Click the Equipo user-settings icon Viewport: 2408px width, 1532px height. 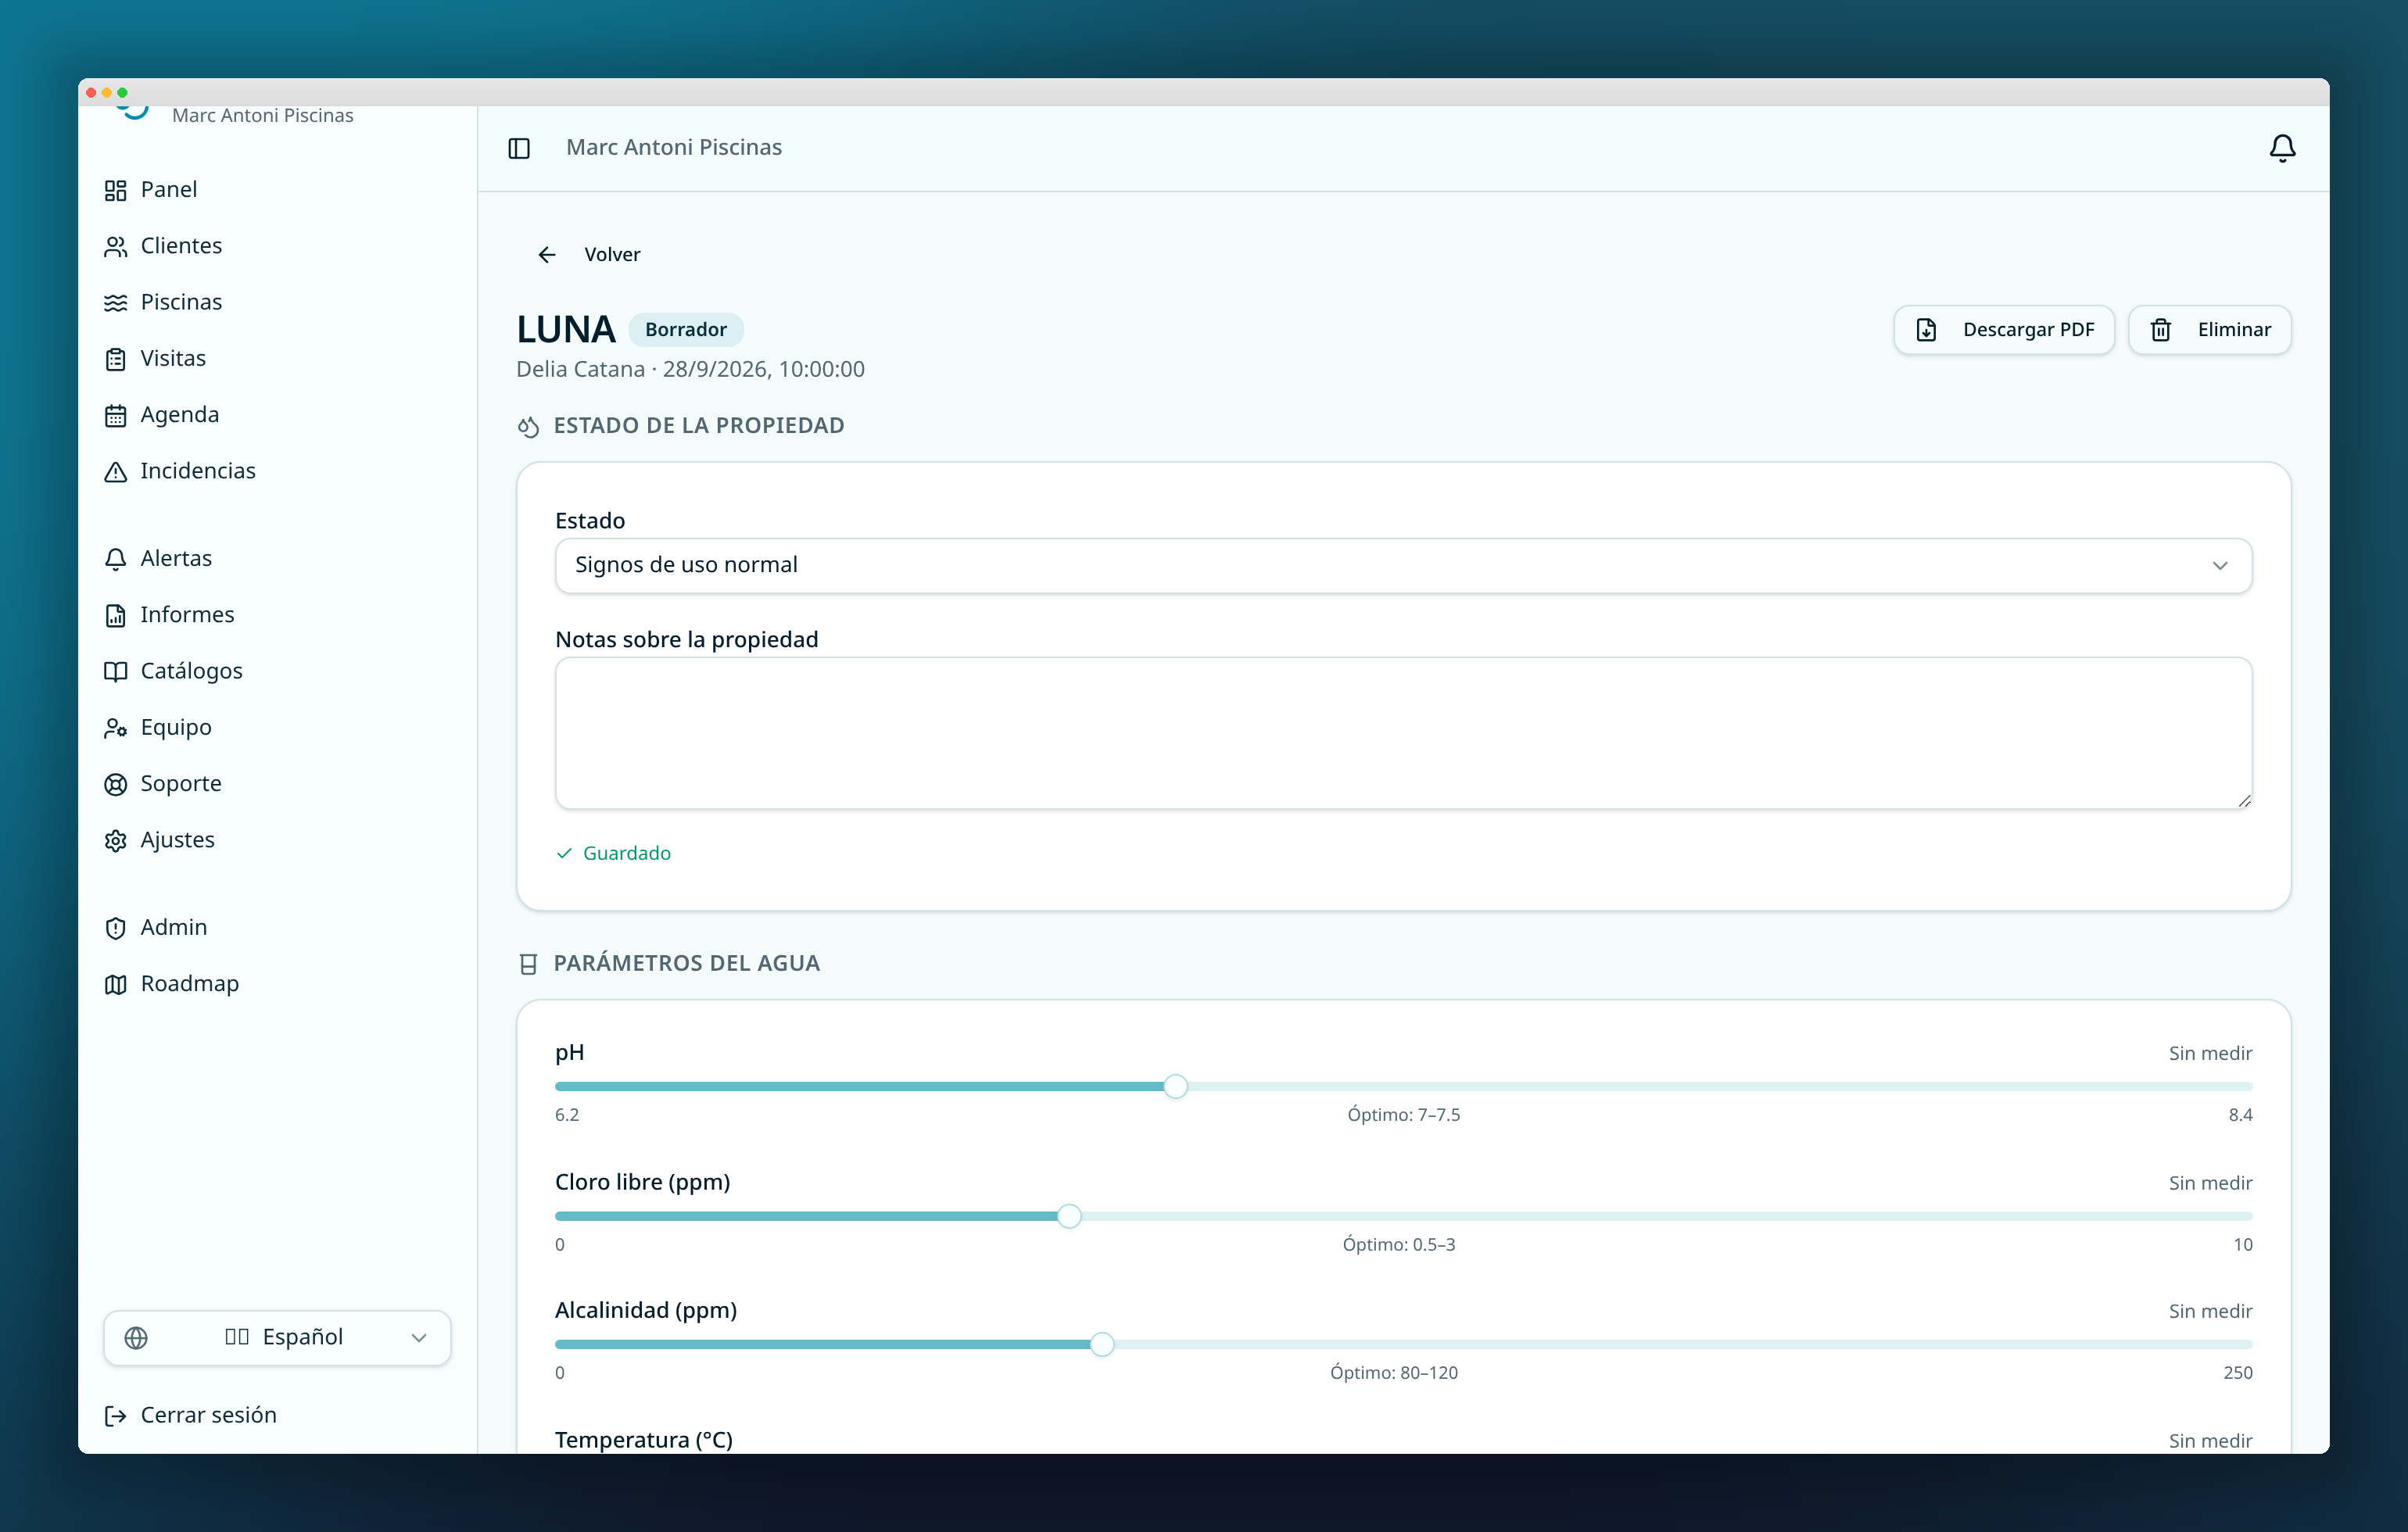point(116,728)
